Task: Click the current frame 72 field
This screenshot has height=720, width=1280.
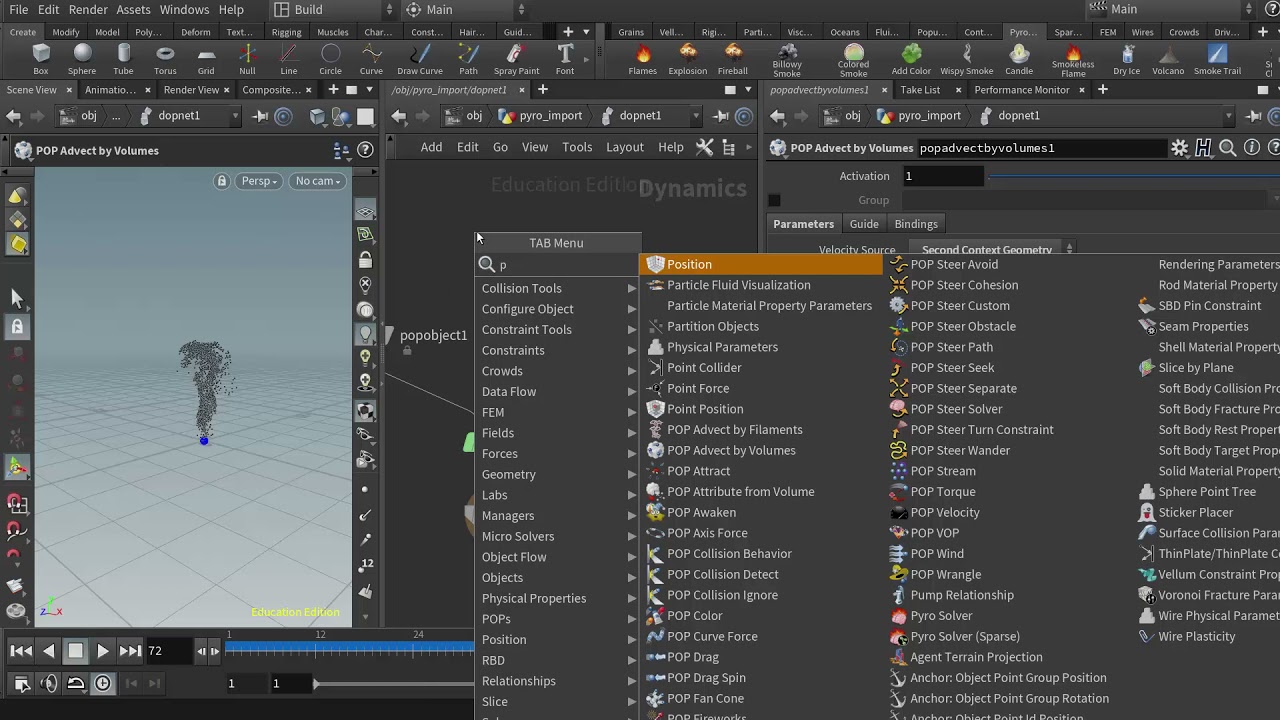Action: pos(169,651)
